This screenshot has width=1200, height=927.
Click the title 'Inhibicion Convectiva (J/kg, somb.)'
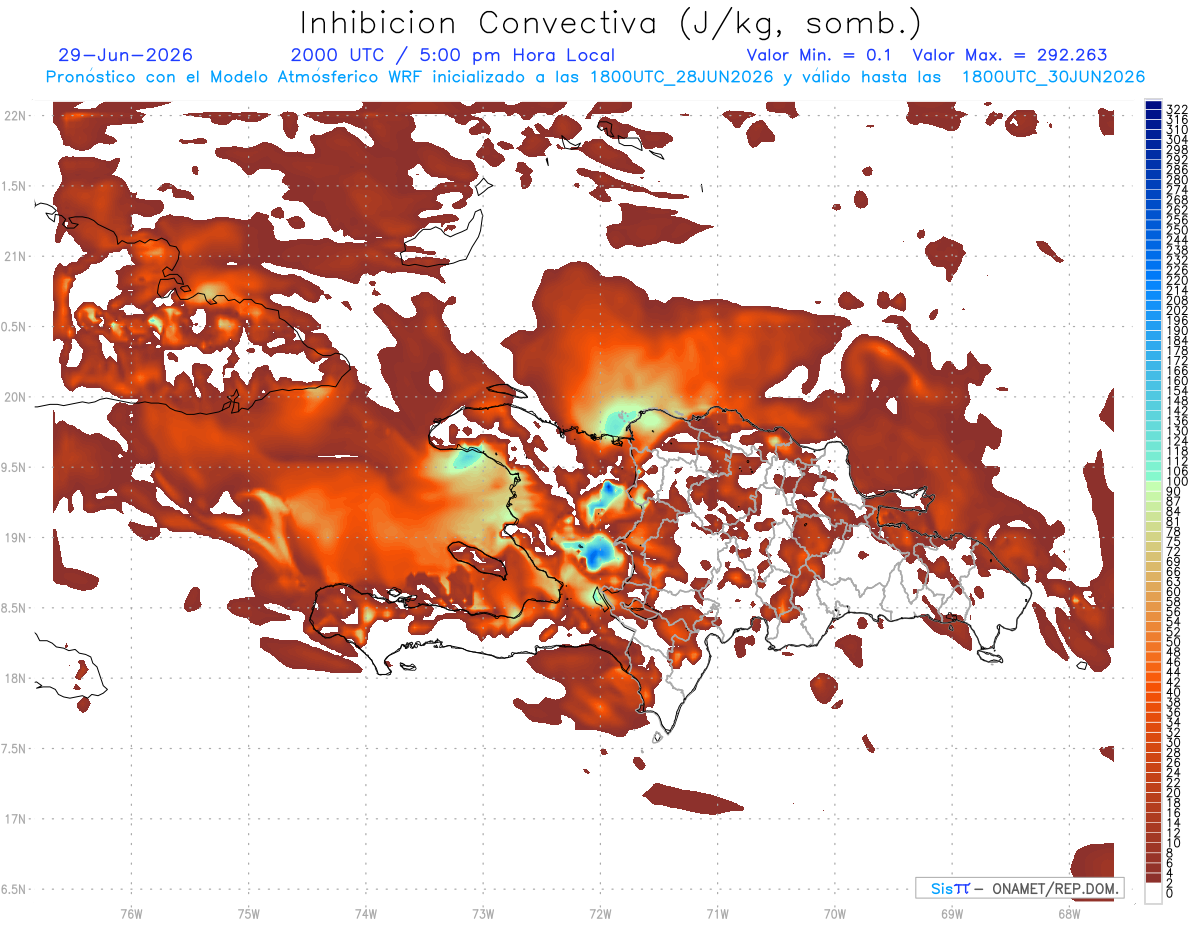tap(611, 24)
